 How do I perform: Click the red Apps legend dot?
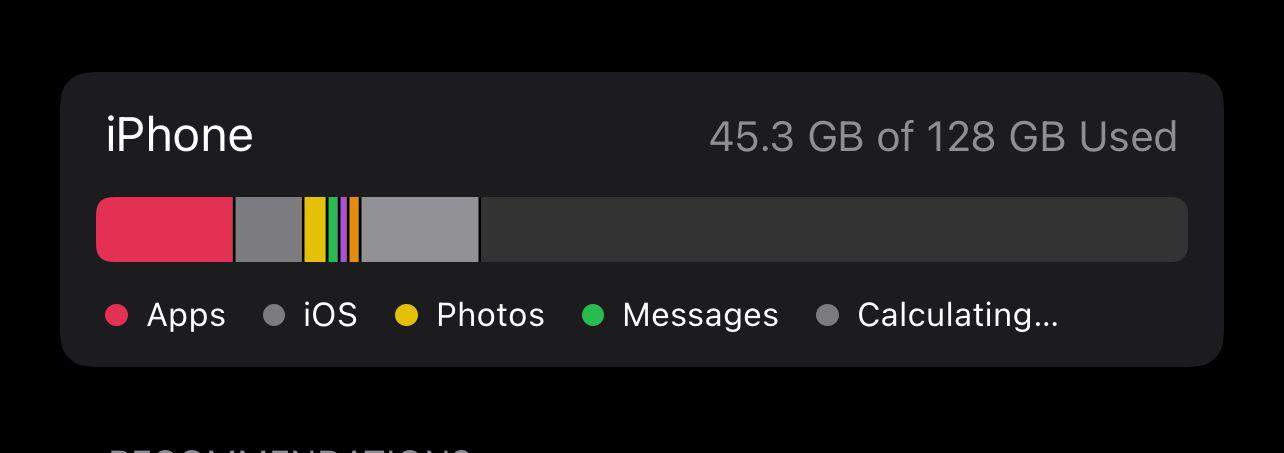click(117, 315)
